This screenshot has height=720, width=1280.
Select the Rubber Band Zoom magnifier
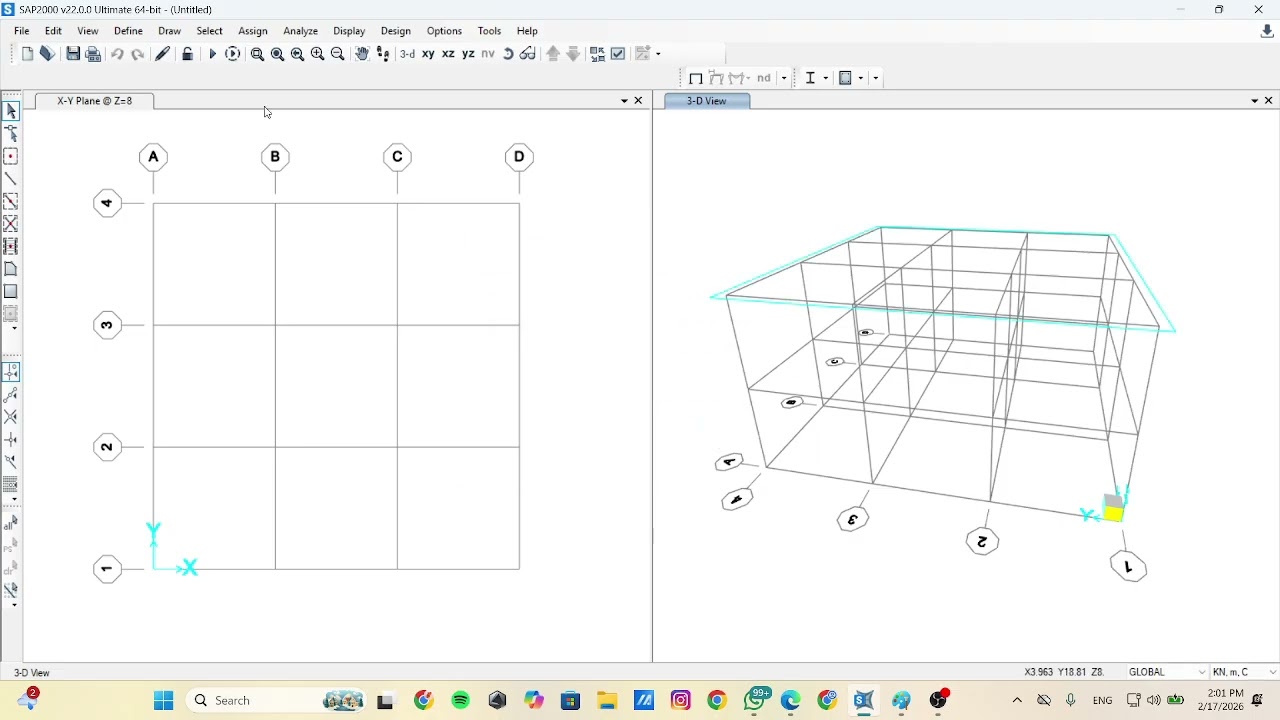257,54
